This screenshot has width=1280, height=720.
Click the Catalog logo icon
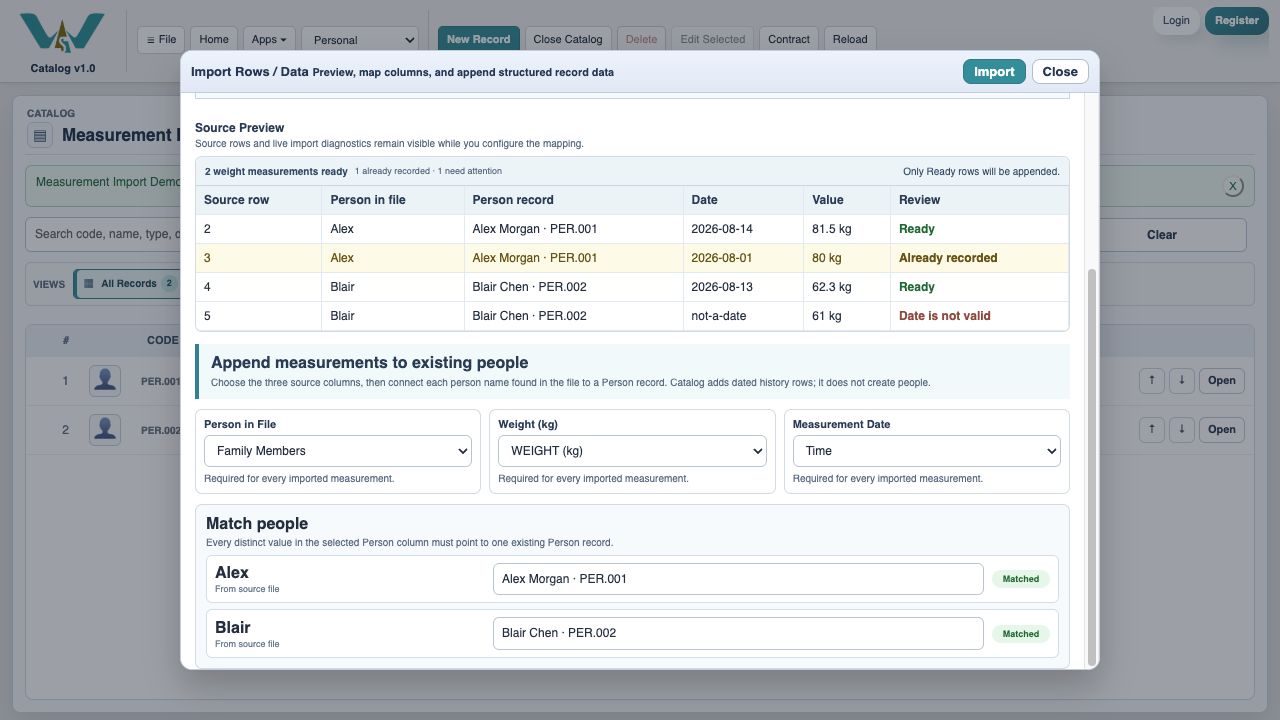click(x=62, y=34)
